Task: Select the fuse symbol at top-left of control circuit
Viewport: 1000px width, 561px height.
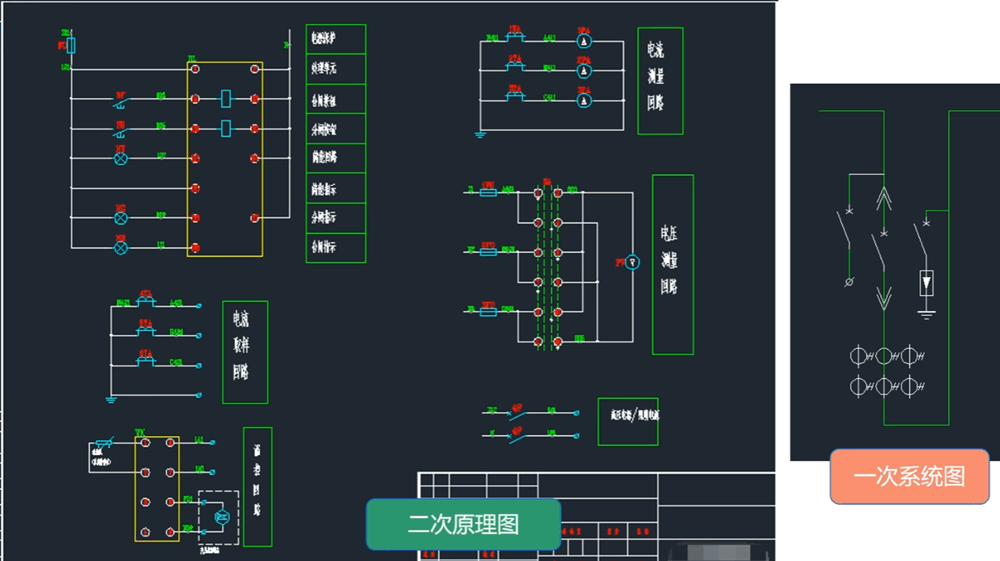Action: pos(71,45)
